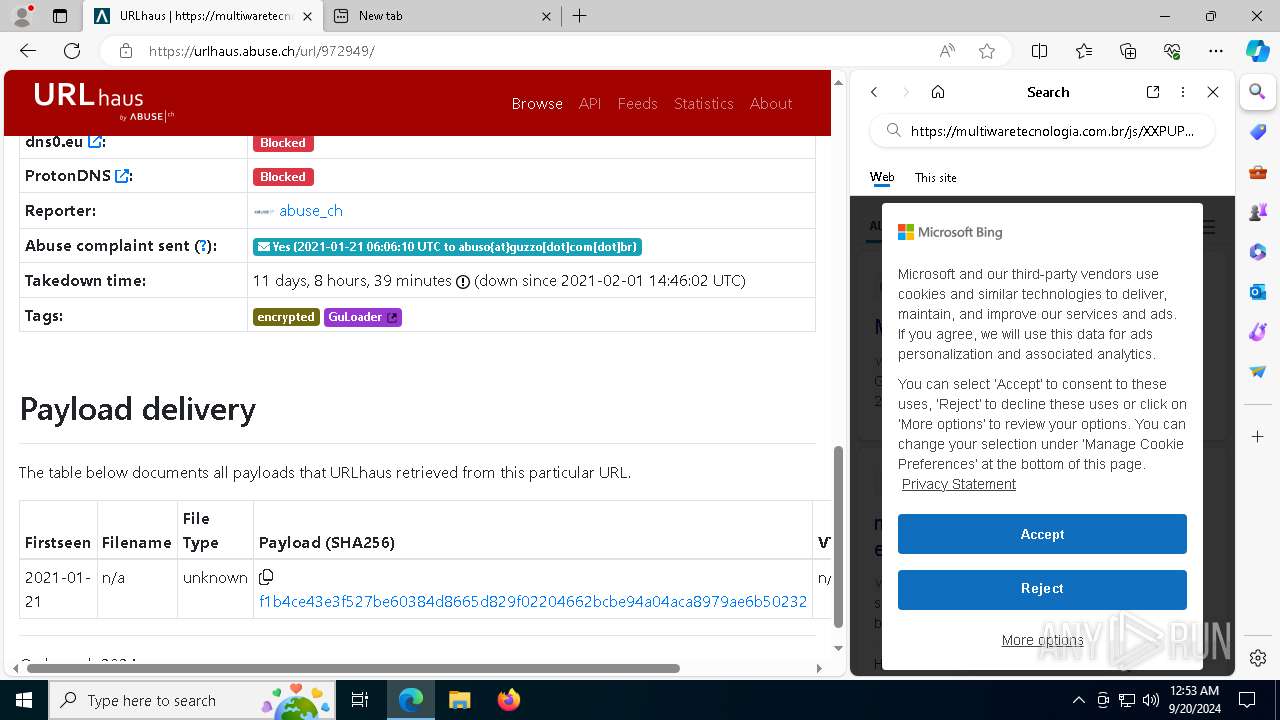The width and height of the screenshot is (1280, 720).
Task: Click browser address bar URL
Action: 262,51
